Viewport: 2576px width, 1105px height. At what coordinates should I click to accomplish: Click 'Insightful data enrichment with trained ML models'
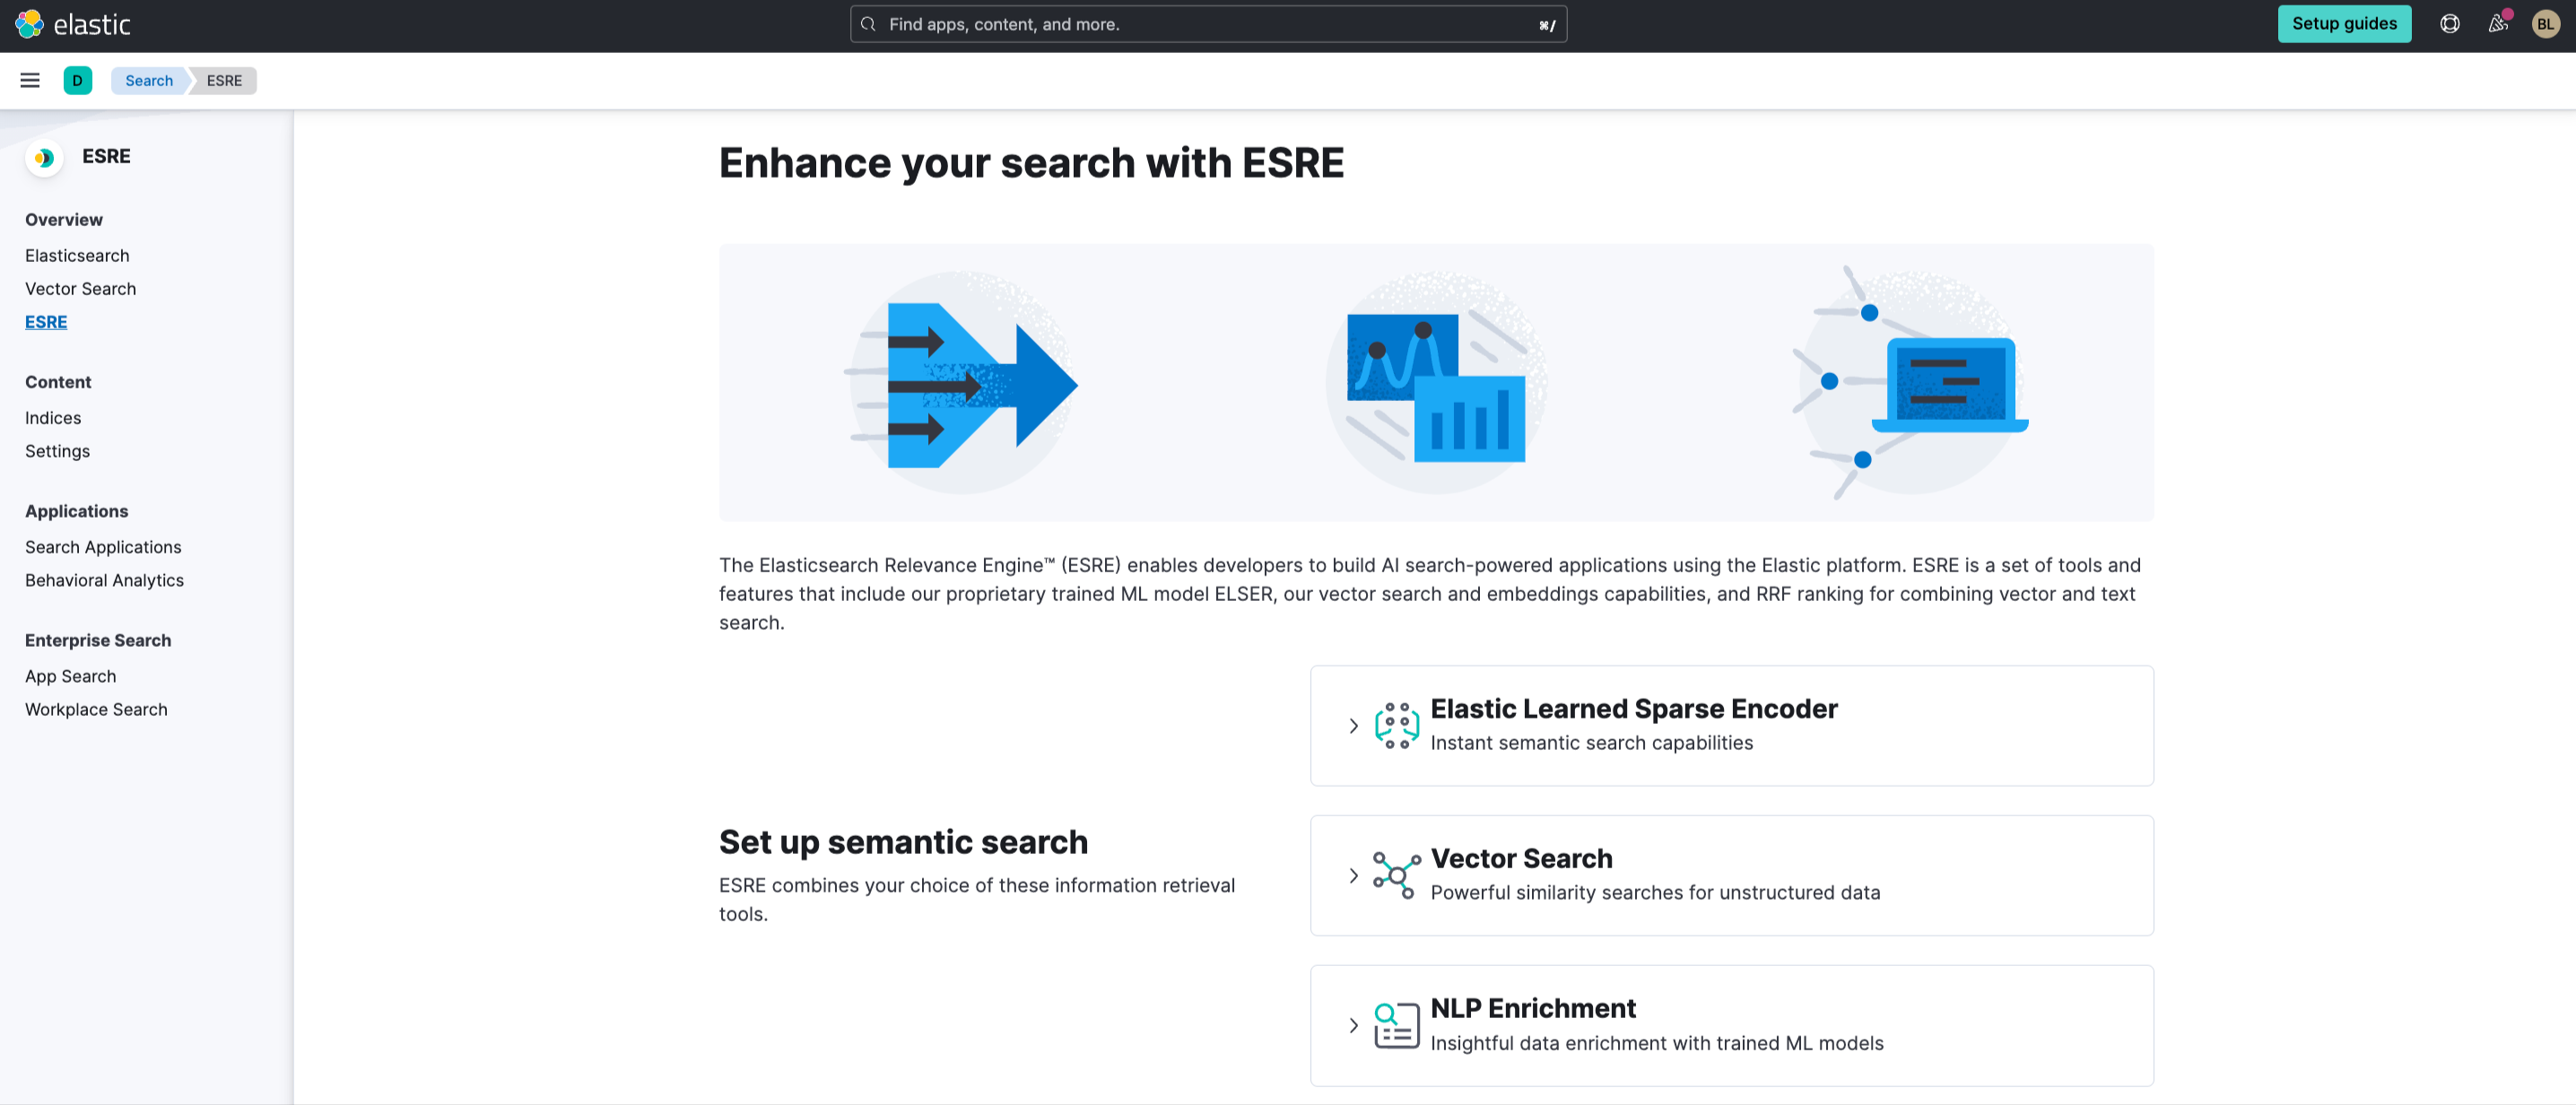(x=1656, y=1042)
